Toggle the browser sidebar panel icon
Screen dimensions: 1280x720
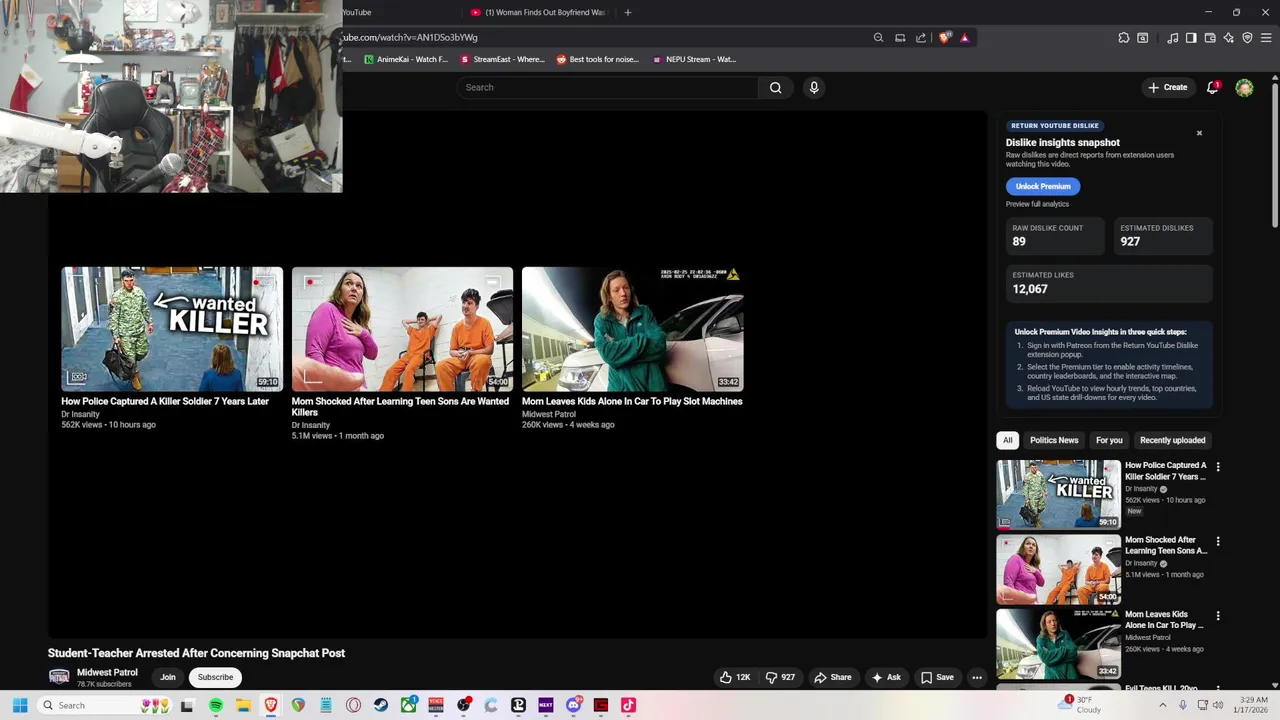pyautogui.click(x=1191, y=38)
